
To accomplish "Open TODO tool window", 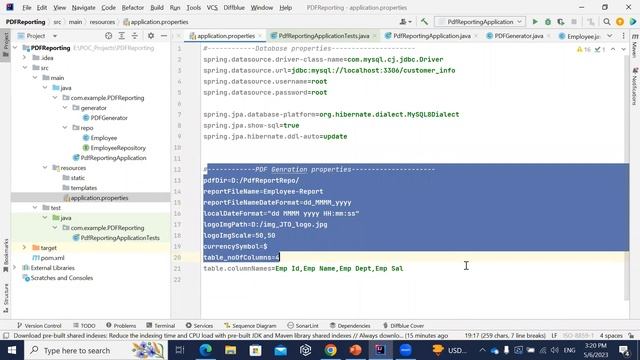I will [84, 326].
